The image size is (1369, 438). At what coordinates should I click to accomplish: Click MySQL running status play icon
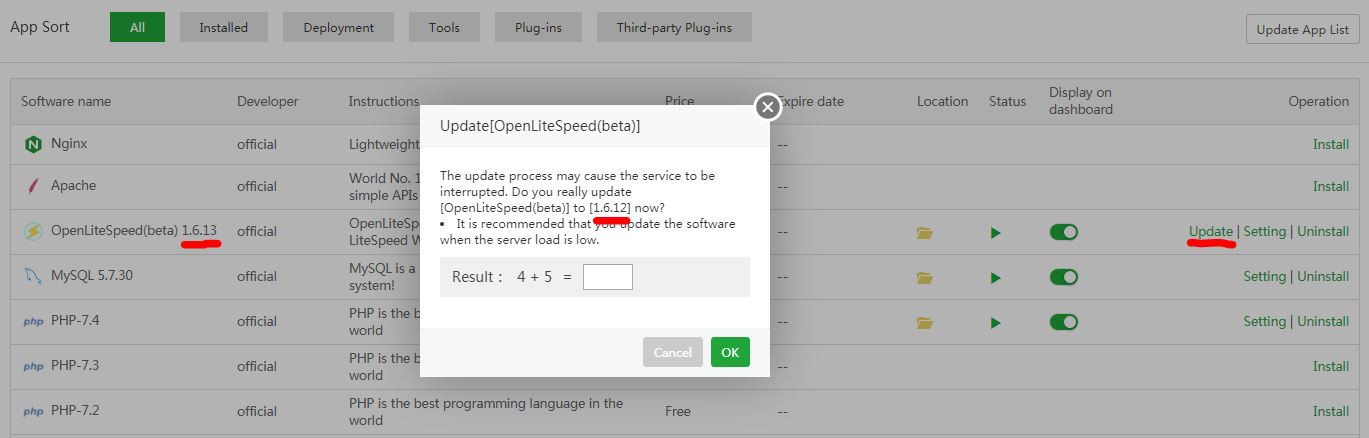pos(995,278)
